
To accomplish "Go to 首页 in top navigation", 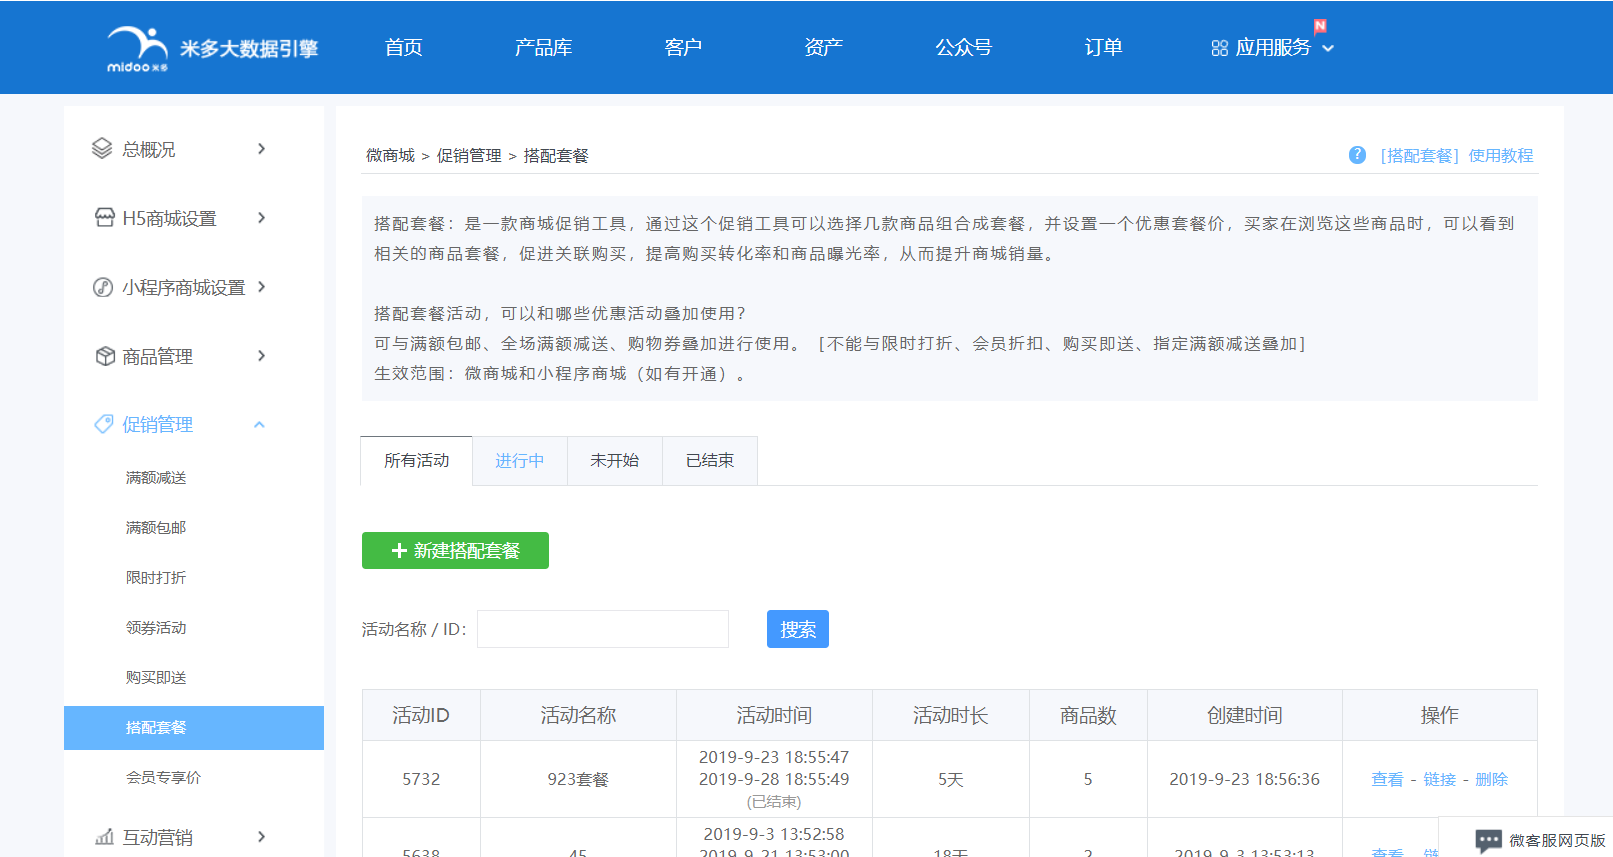I will click(x=404, y=47).
